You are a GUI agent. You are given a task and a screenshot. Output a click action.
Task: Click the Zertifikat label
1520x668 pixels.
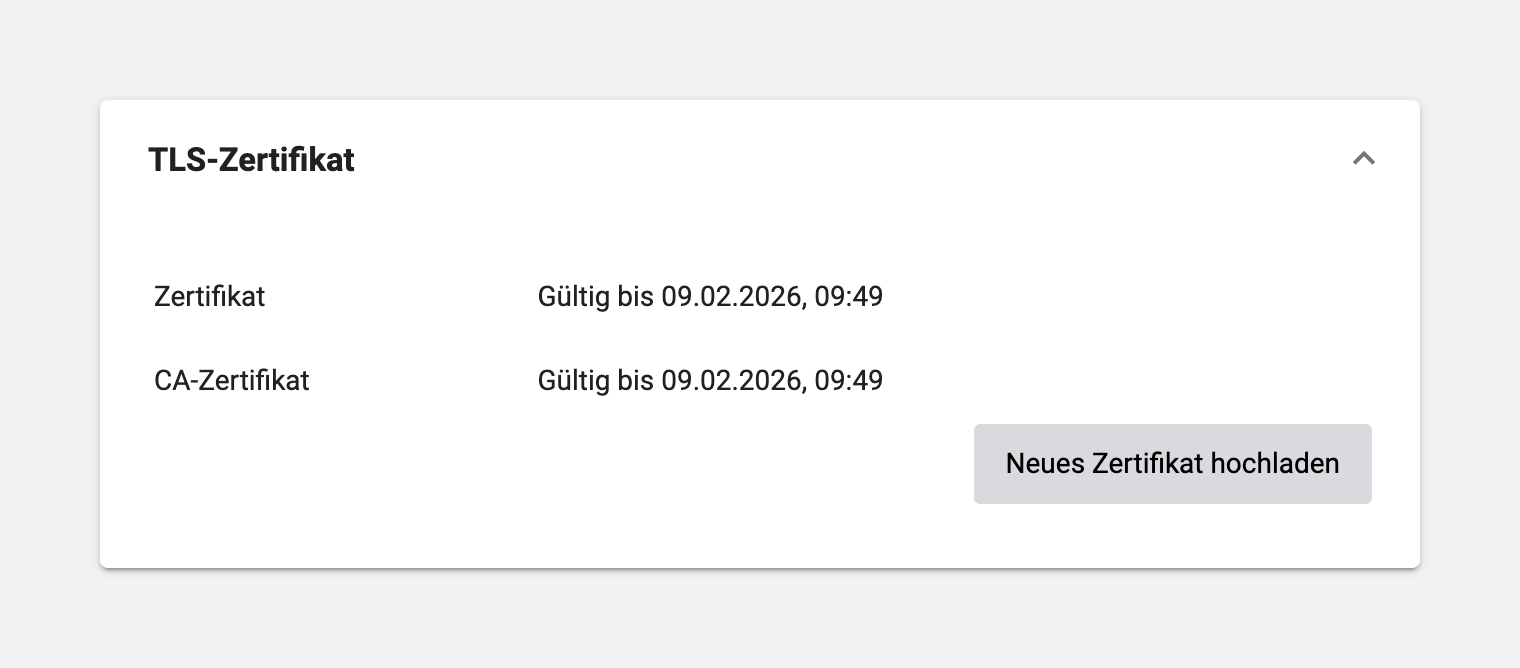(x=209, y=296)
